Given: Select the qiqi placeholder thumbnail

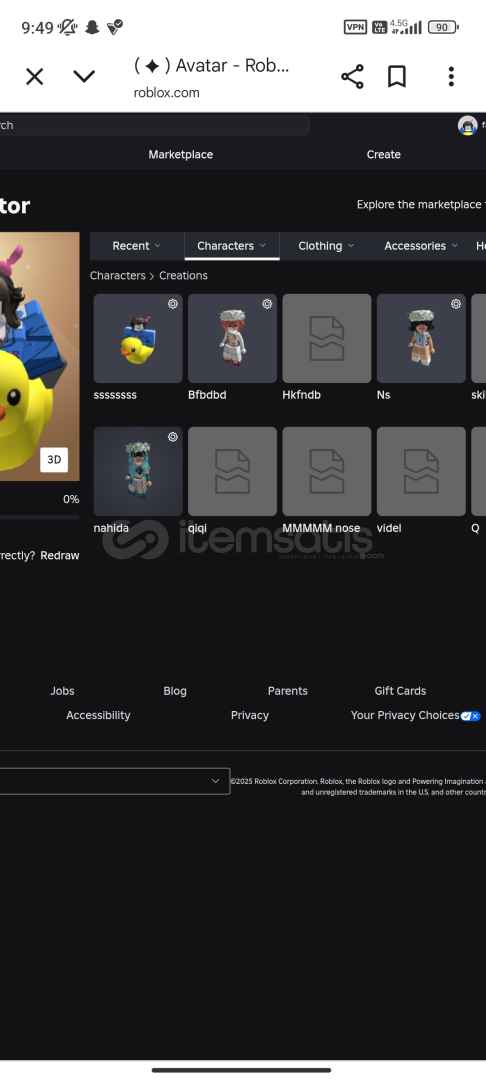Looking at the screenshot, I should 232,471.
